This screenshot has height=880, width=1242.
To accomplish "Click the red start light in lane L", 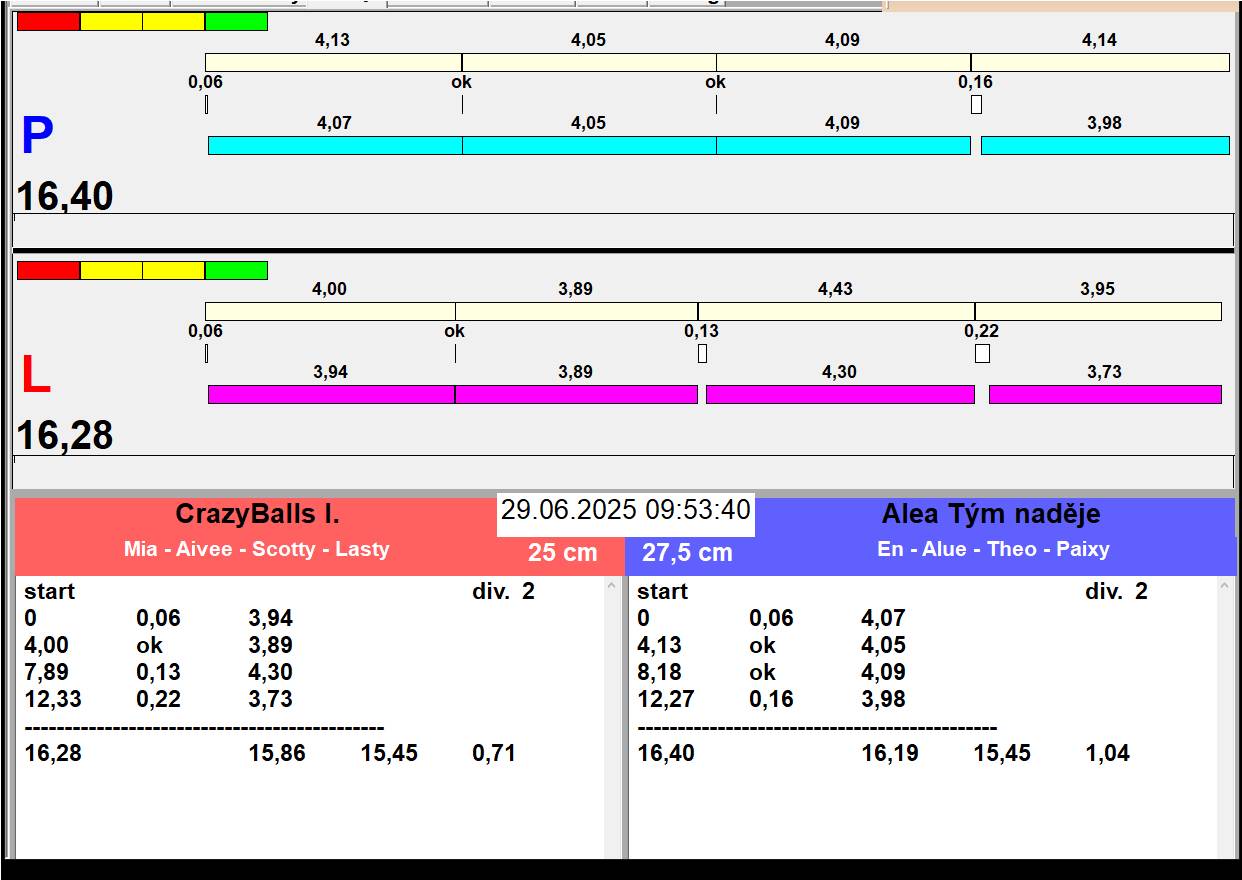I will point(48,271).
